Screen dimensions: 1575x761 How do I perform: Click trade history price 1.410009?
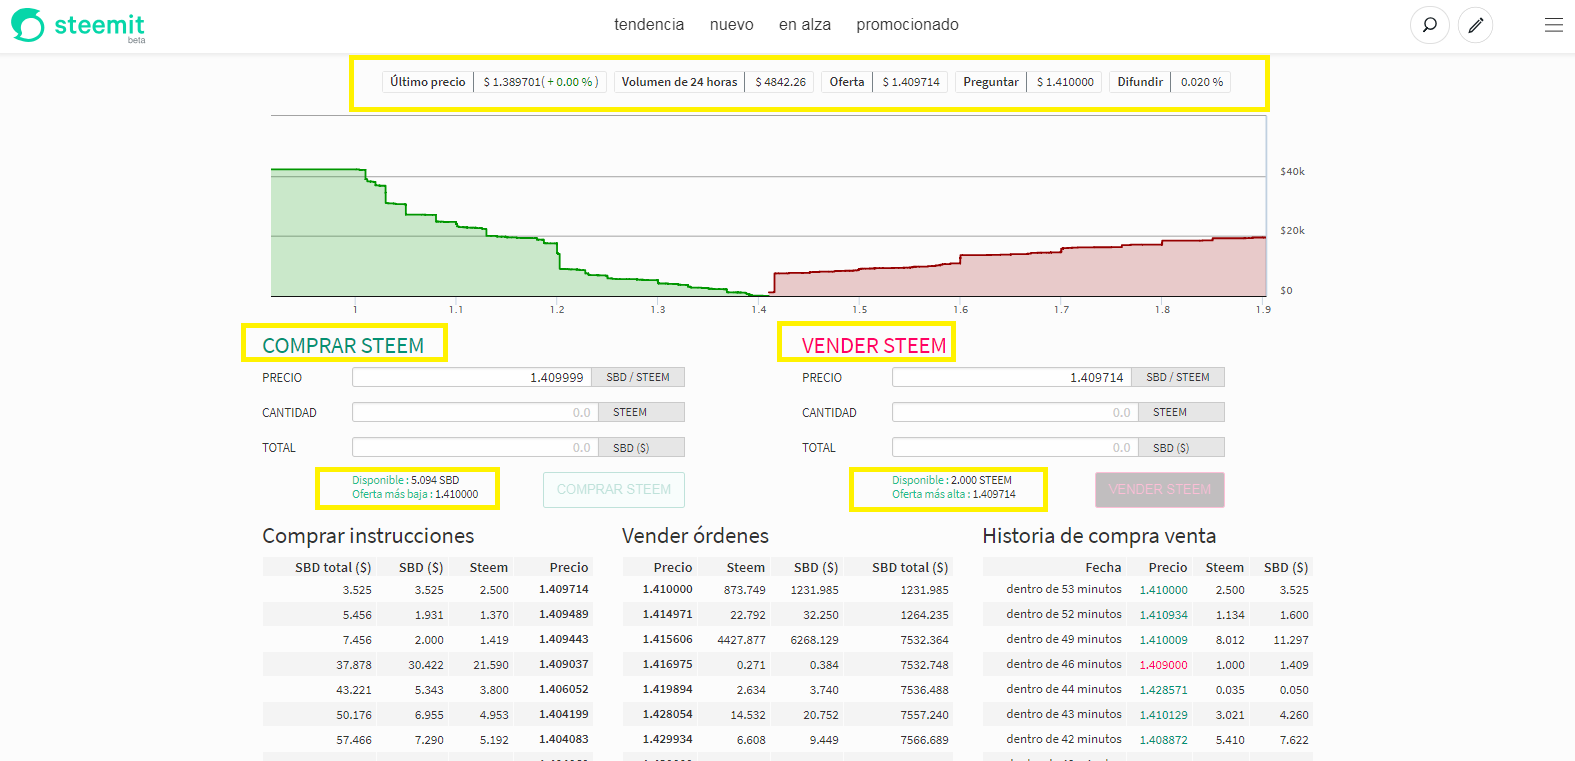point(1164,640)
